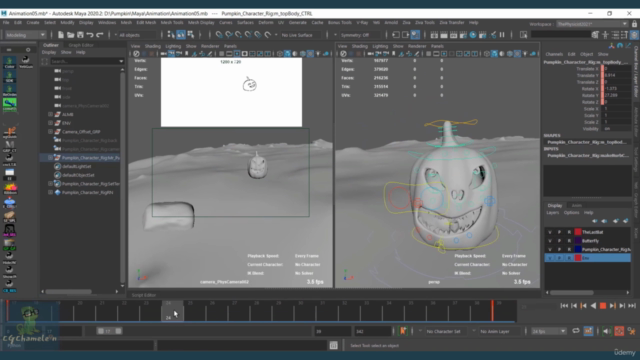
Task: Switch to the Anim layer tab
Action: click(x=576, y=205)
